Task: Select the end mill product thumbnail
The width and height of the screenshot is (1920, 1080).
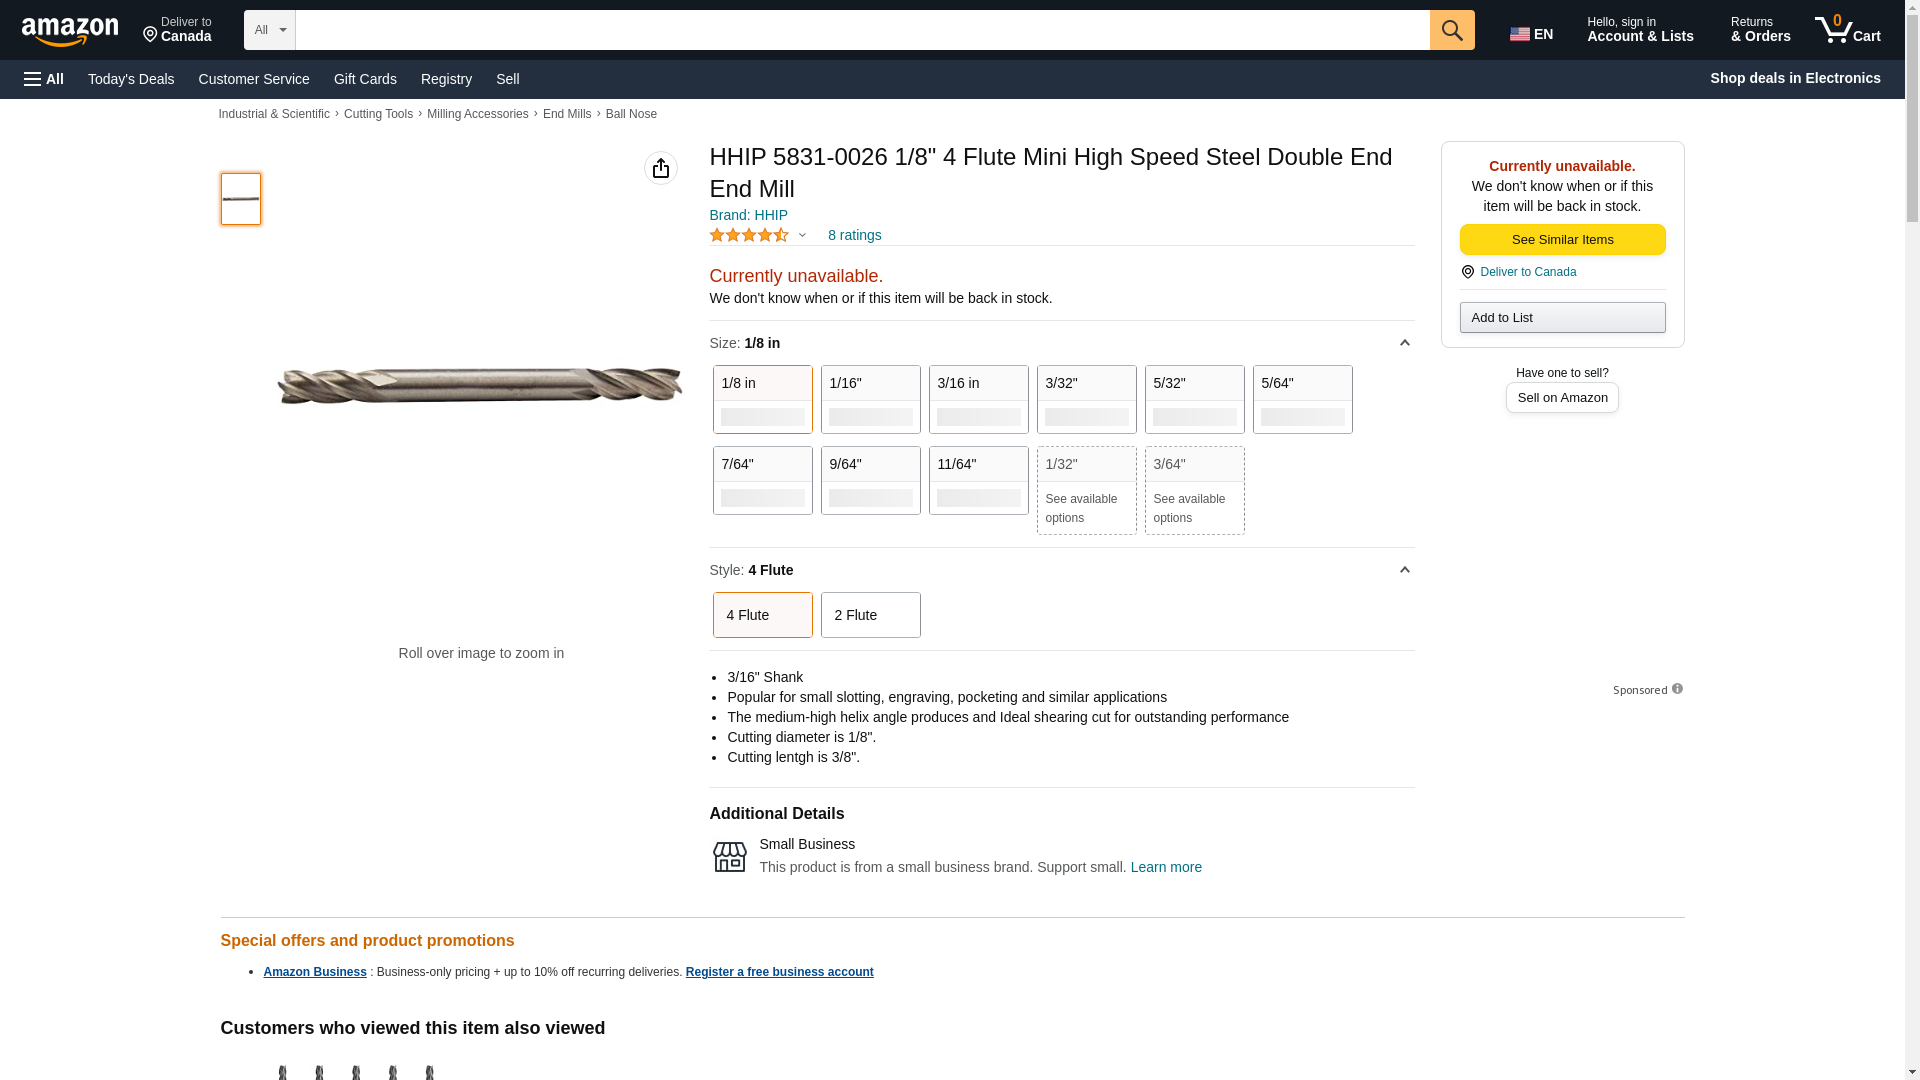Action: click(x=241, y=198)
